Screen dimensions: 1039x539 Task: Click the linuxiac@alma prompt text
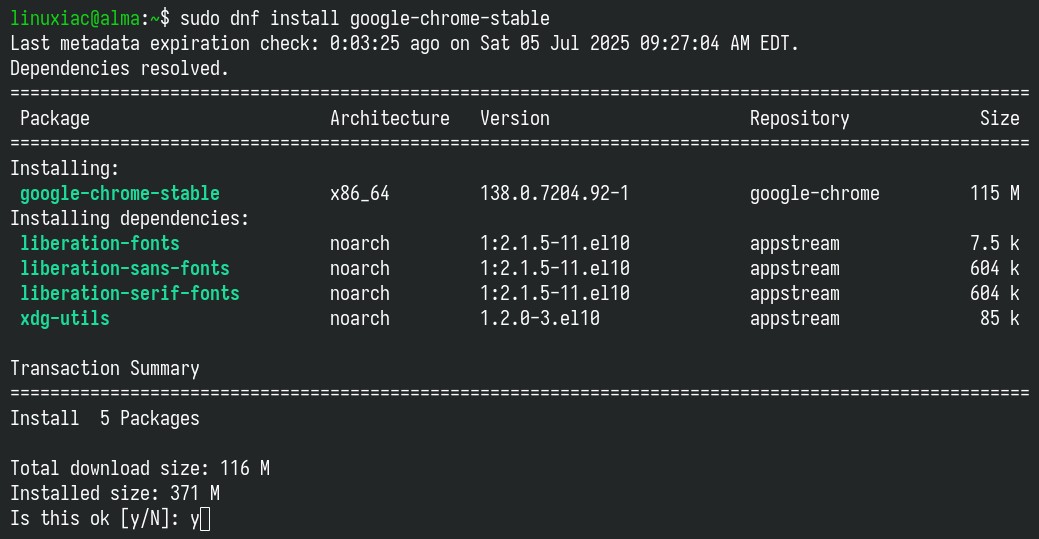75,18
